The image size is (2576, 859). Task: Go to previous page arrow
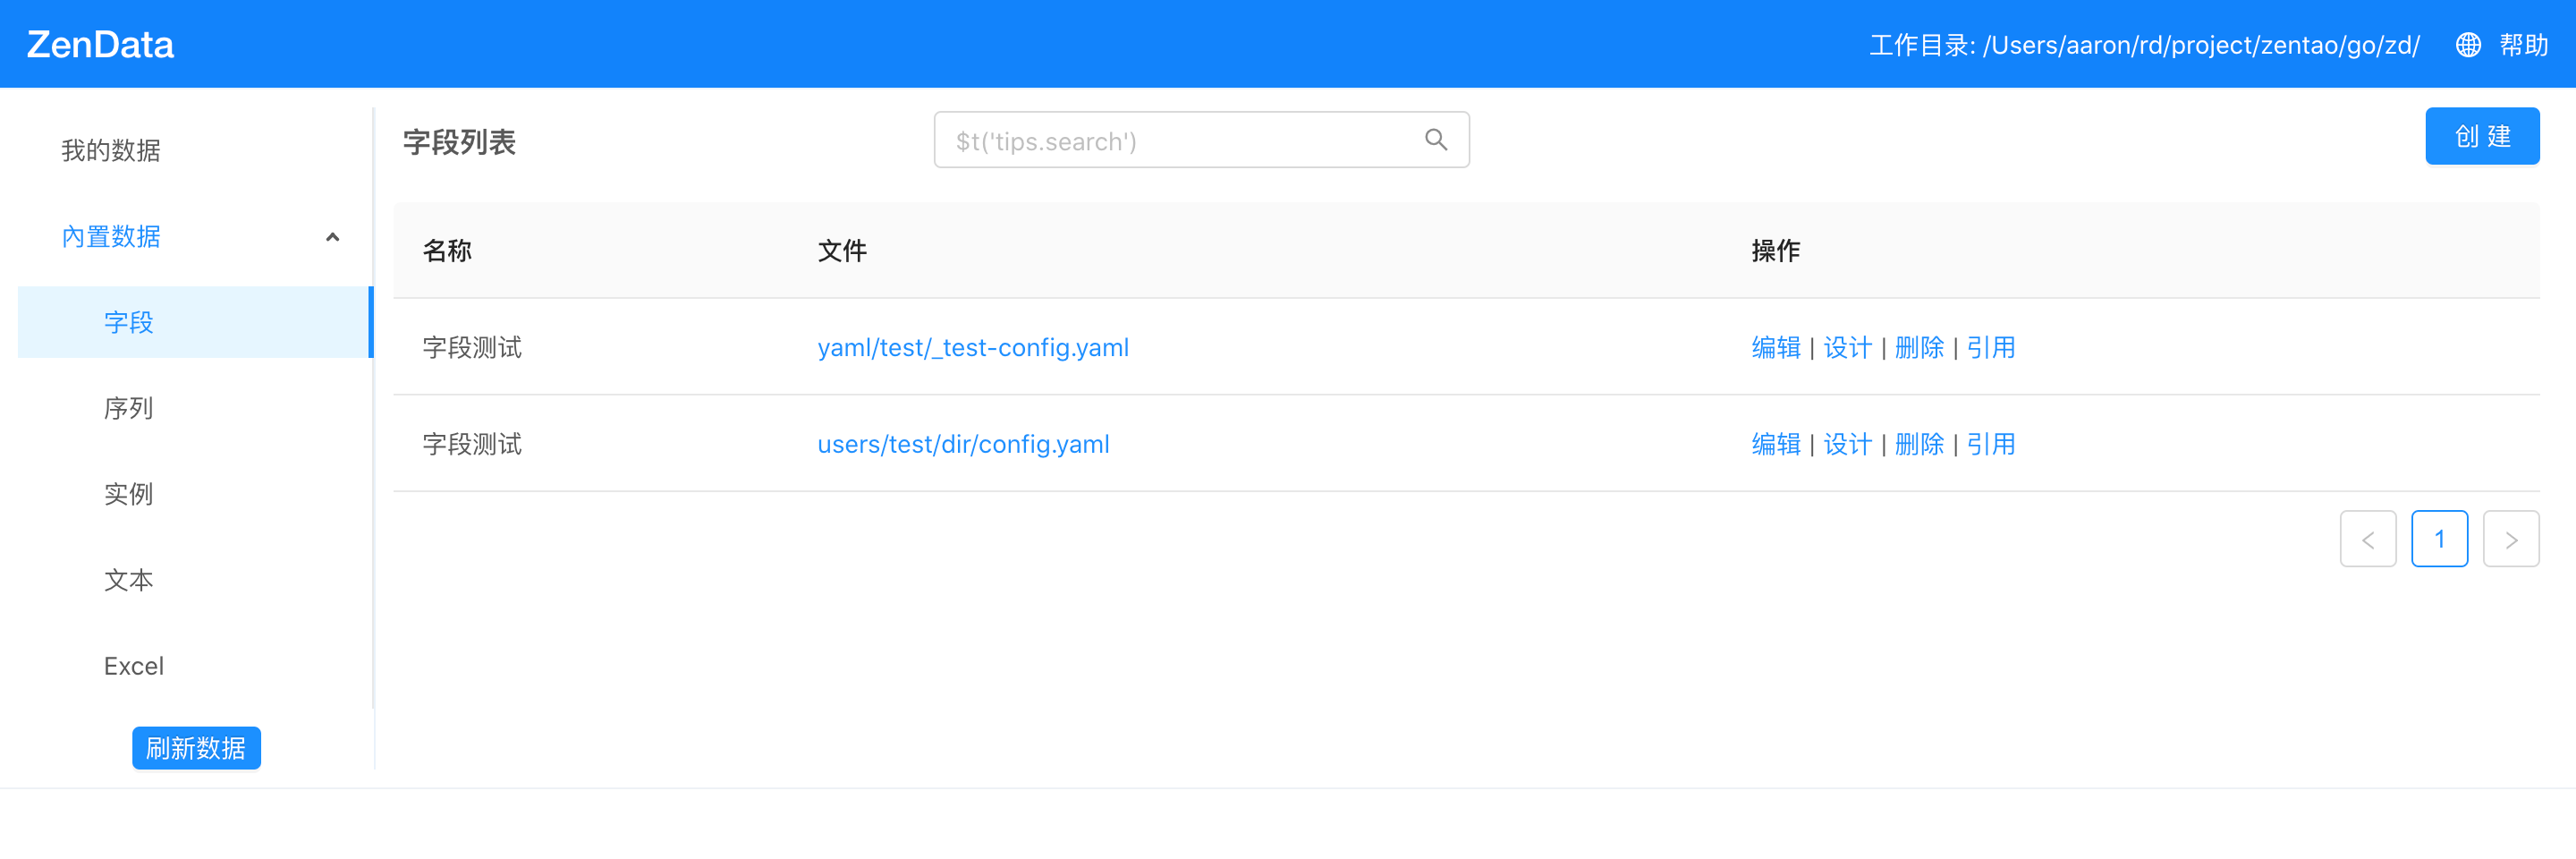pos(2367,539)
